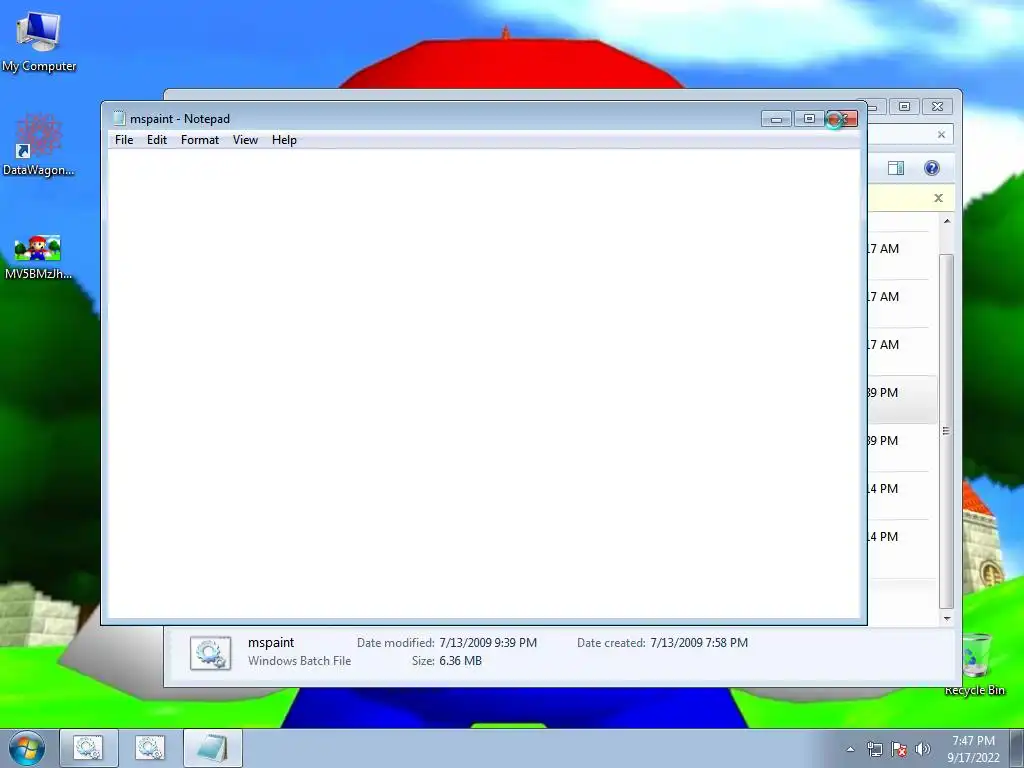Open My Computer desktop icon

pyautogui.click(x=39, y=42)
